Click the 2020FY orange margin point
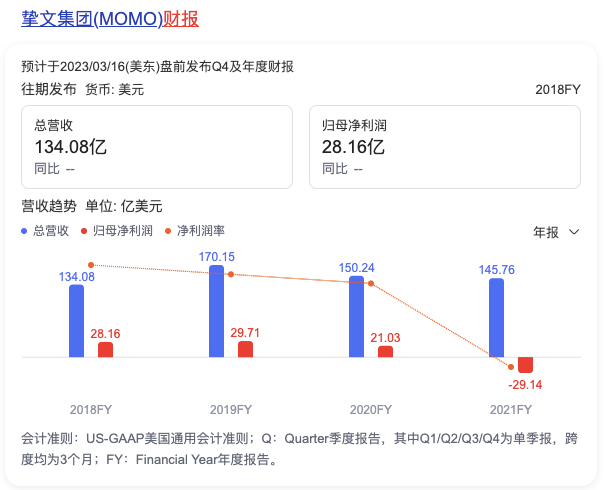Screen dimensions: 604x490 (x=371, y=284)
